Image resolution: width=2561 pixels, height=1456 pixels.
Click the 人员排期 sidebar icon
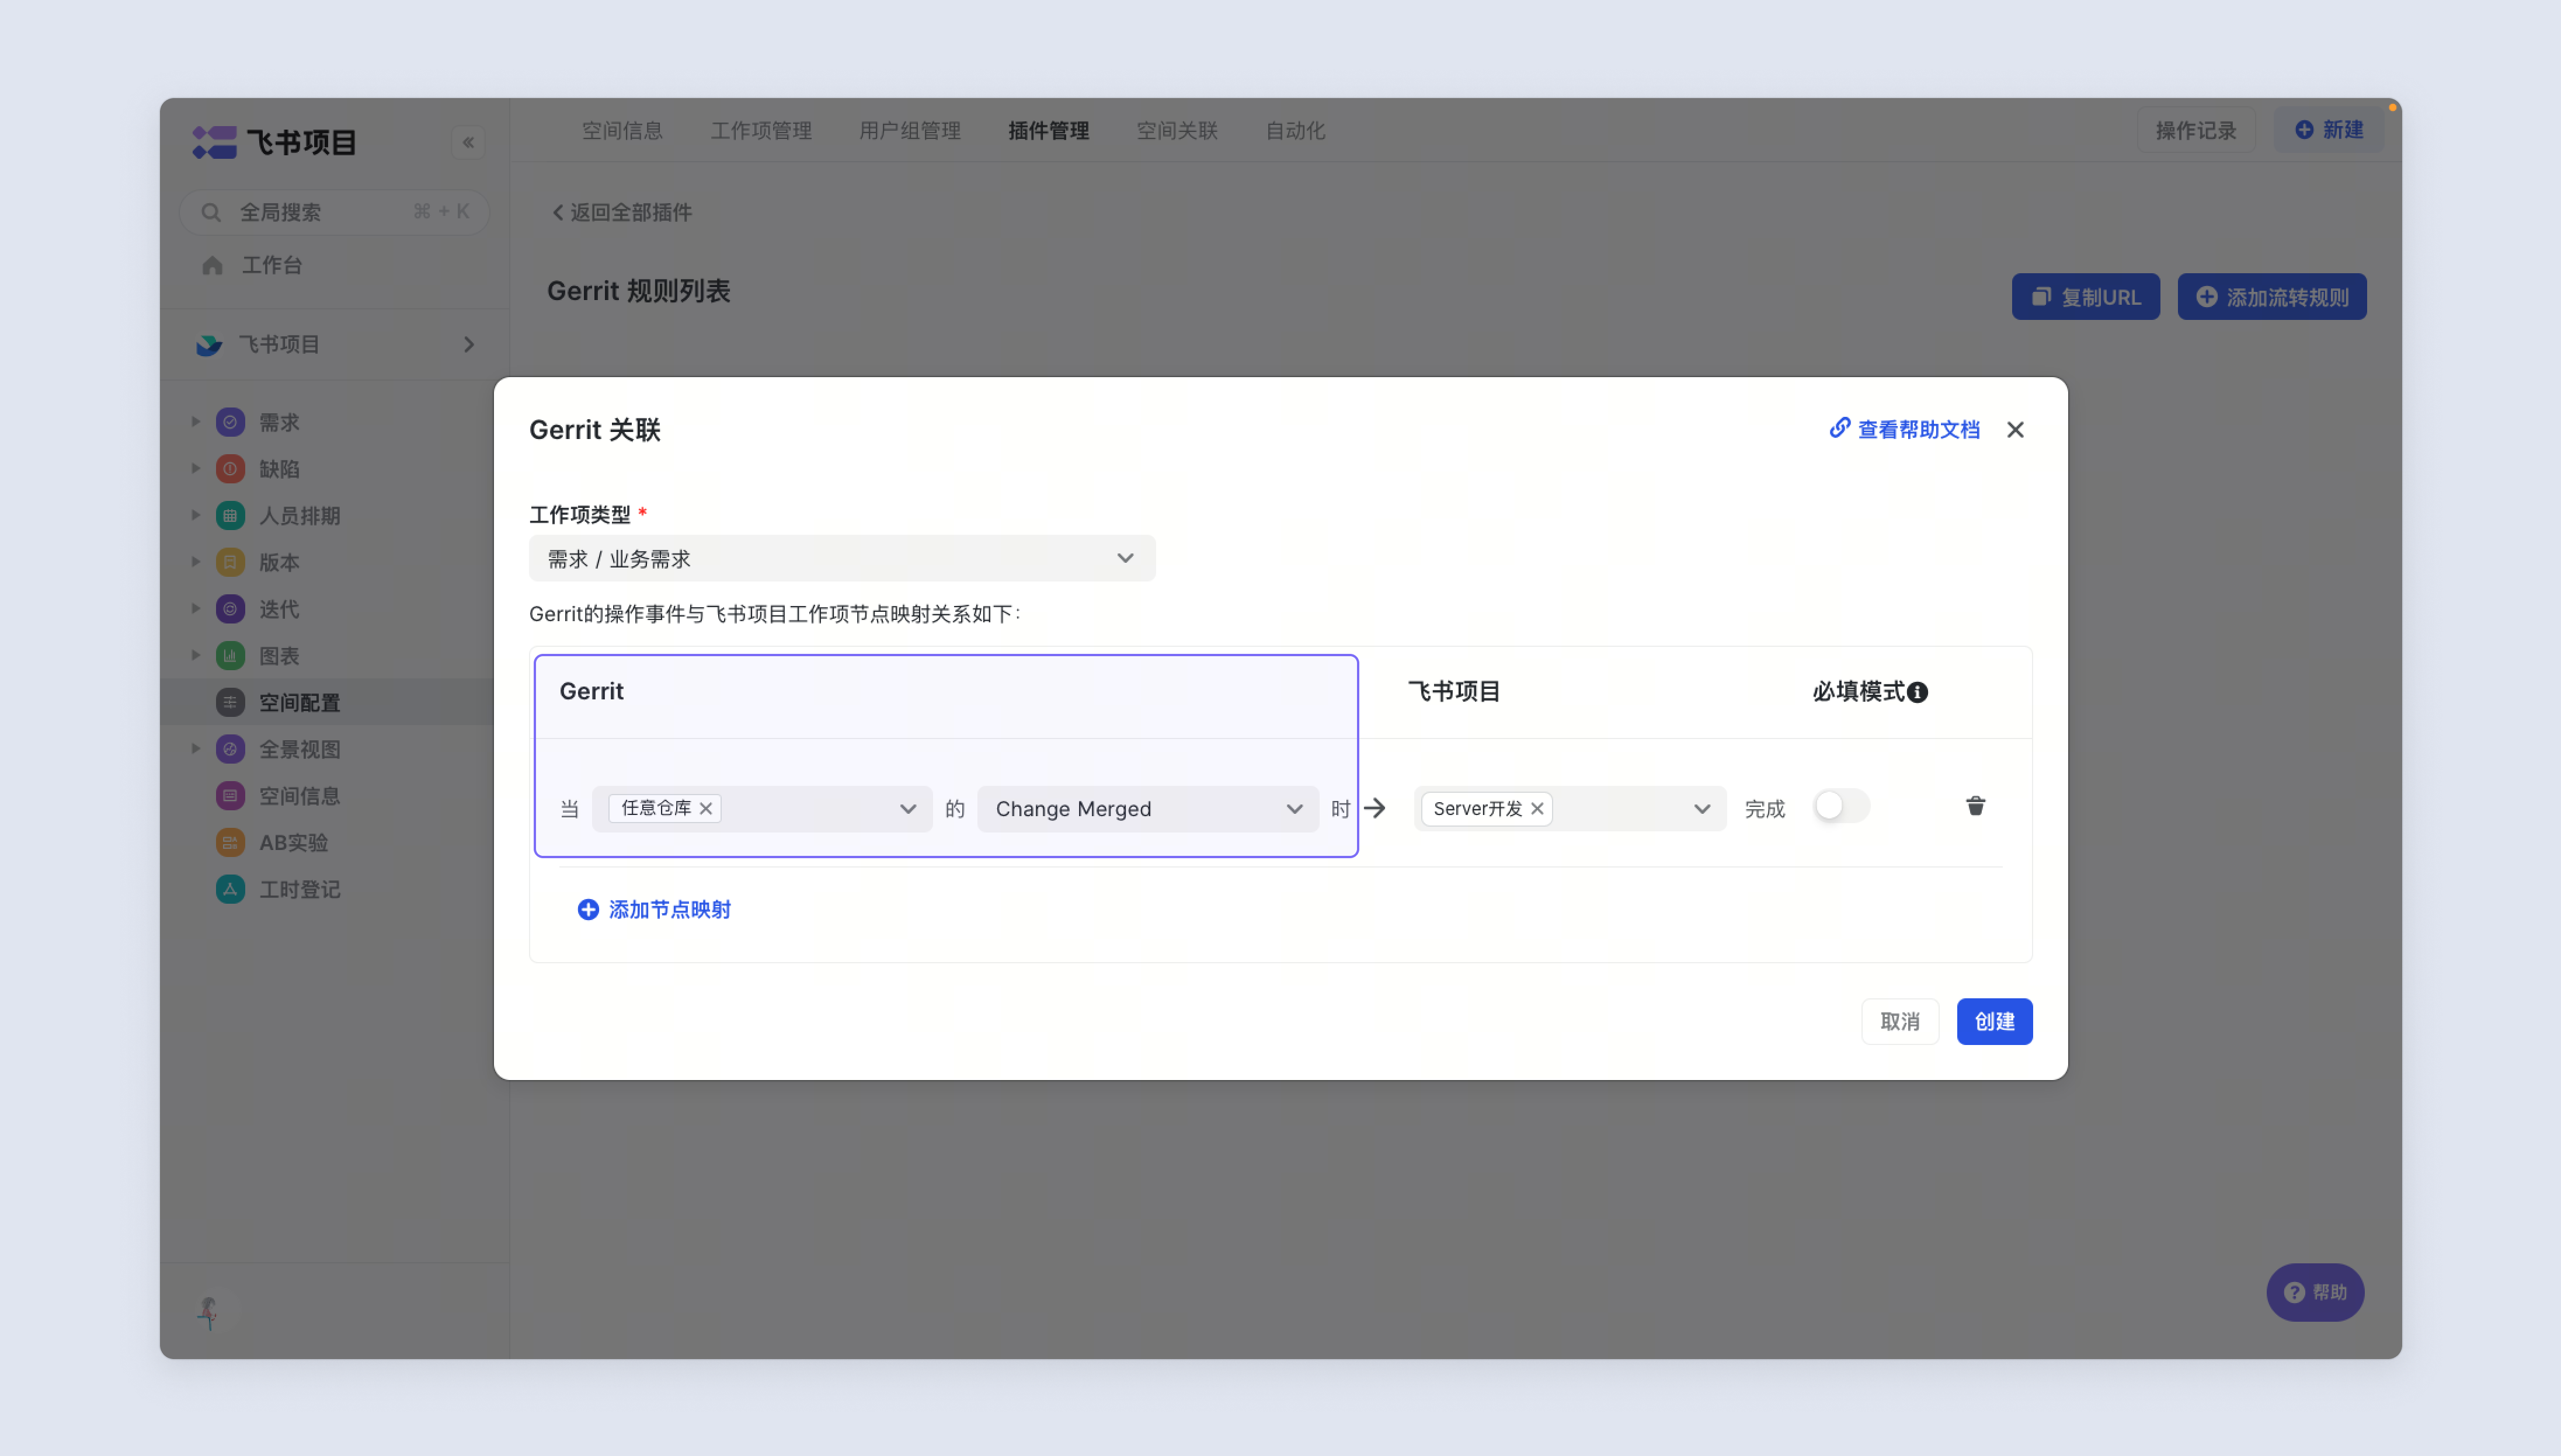(230, 516)
